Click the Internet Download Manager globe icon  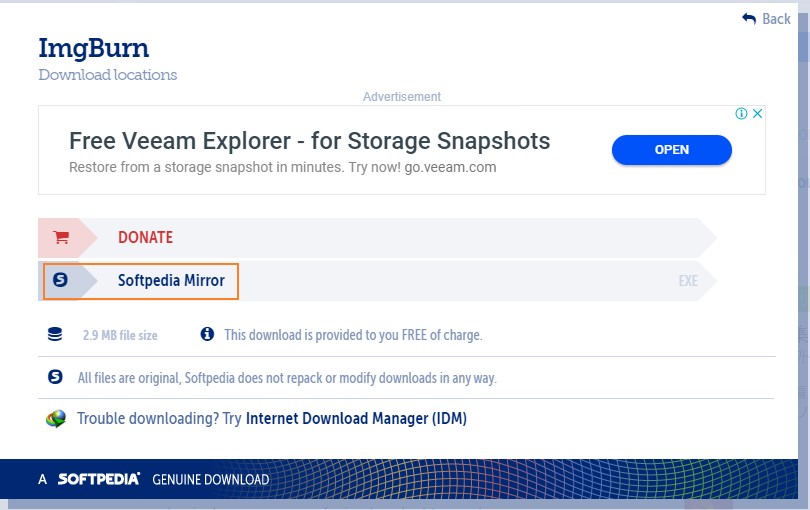(x=56, y=418)
